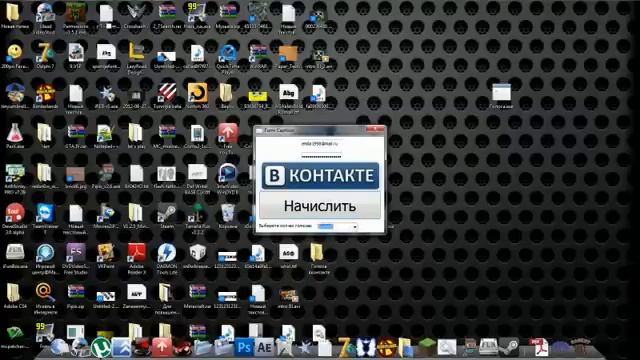The width and height of the screenshot is (640, 360).
Task: Select the Adobe Reader X desktop icon
Action: point(136,260)
